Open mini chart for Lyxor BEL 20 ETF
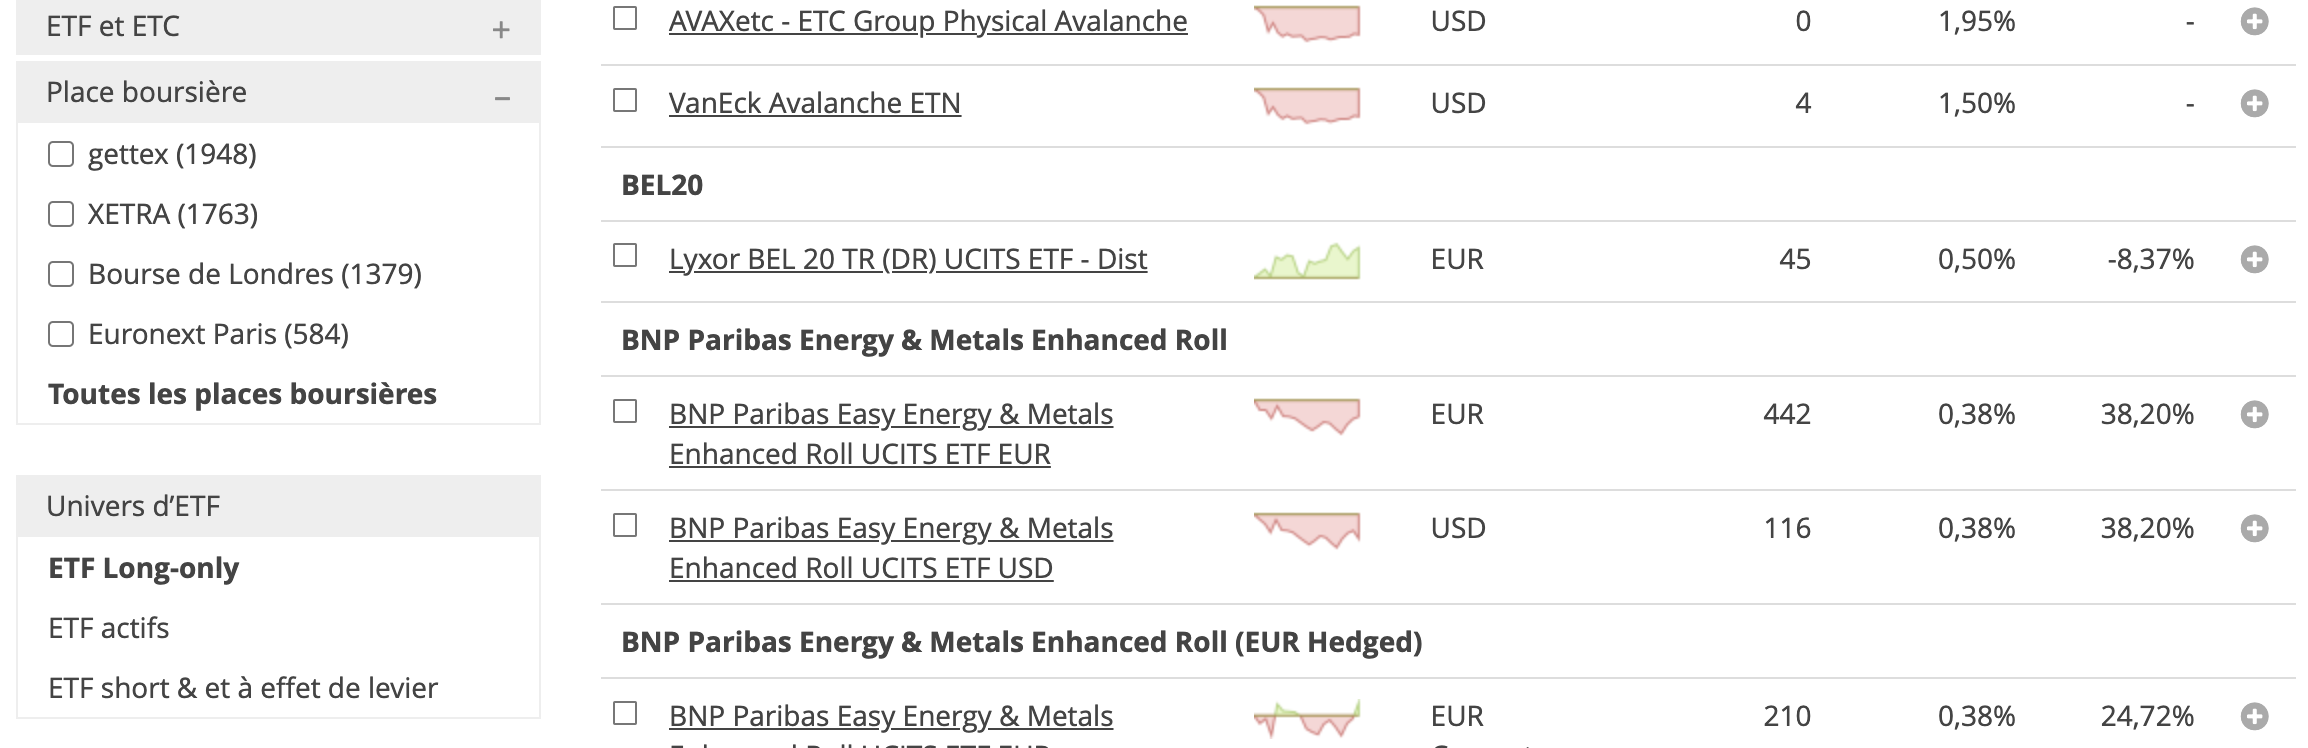Image resolution: width=2308 pixels, height=748 pixels. click(x=1306, y=261)
